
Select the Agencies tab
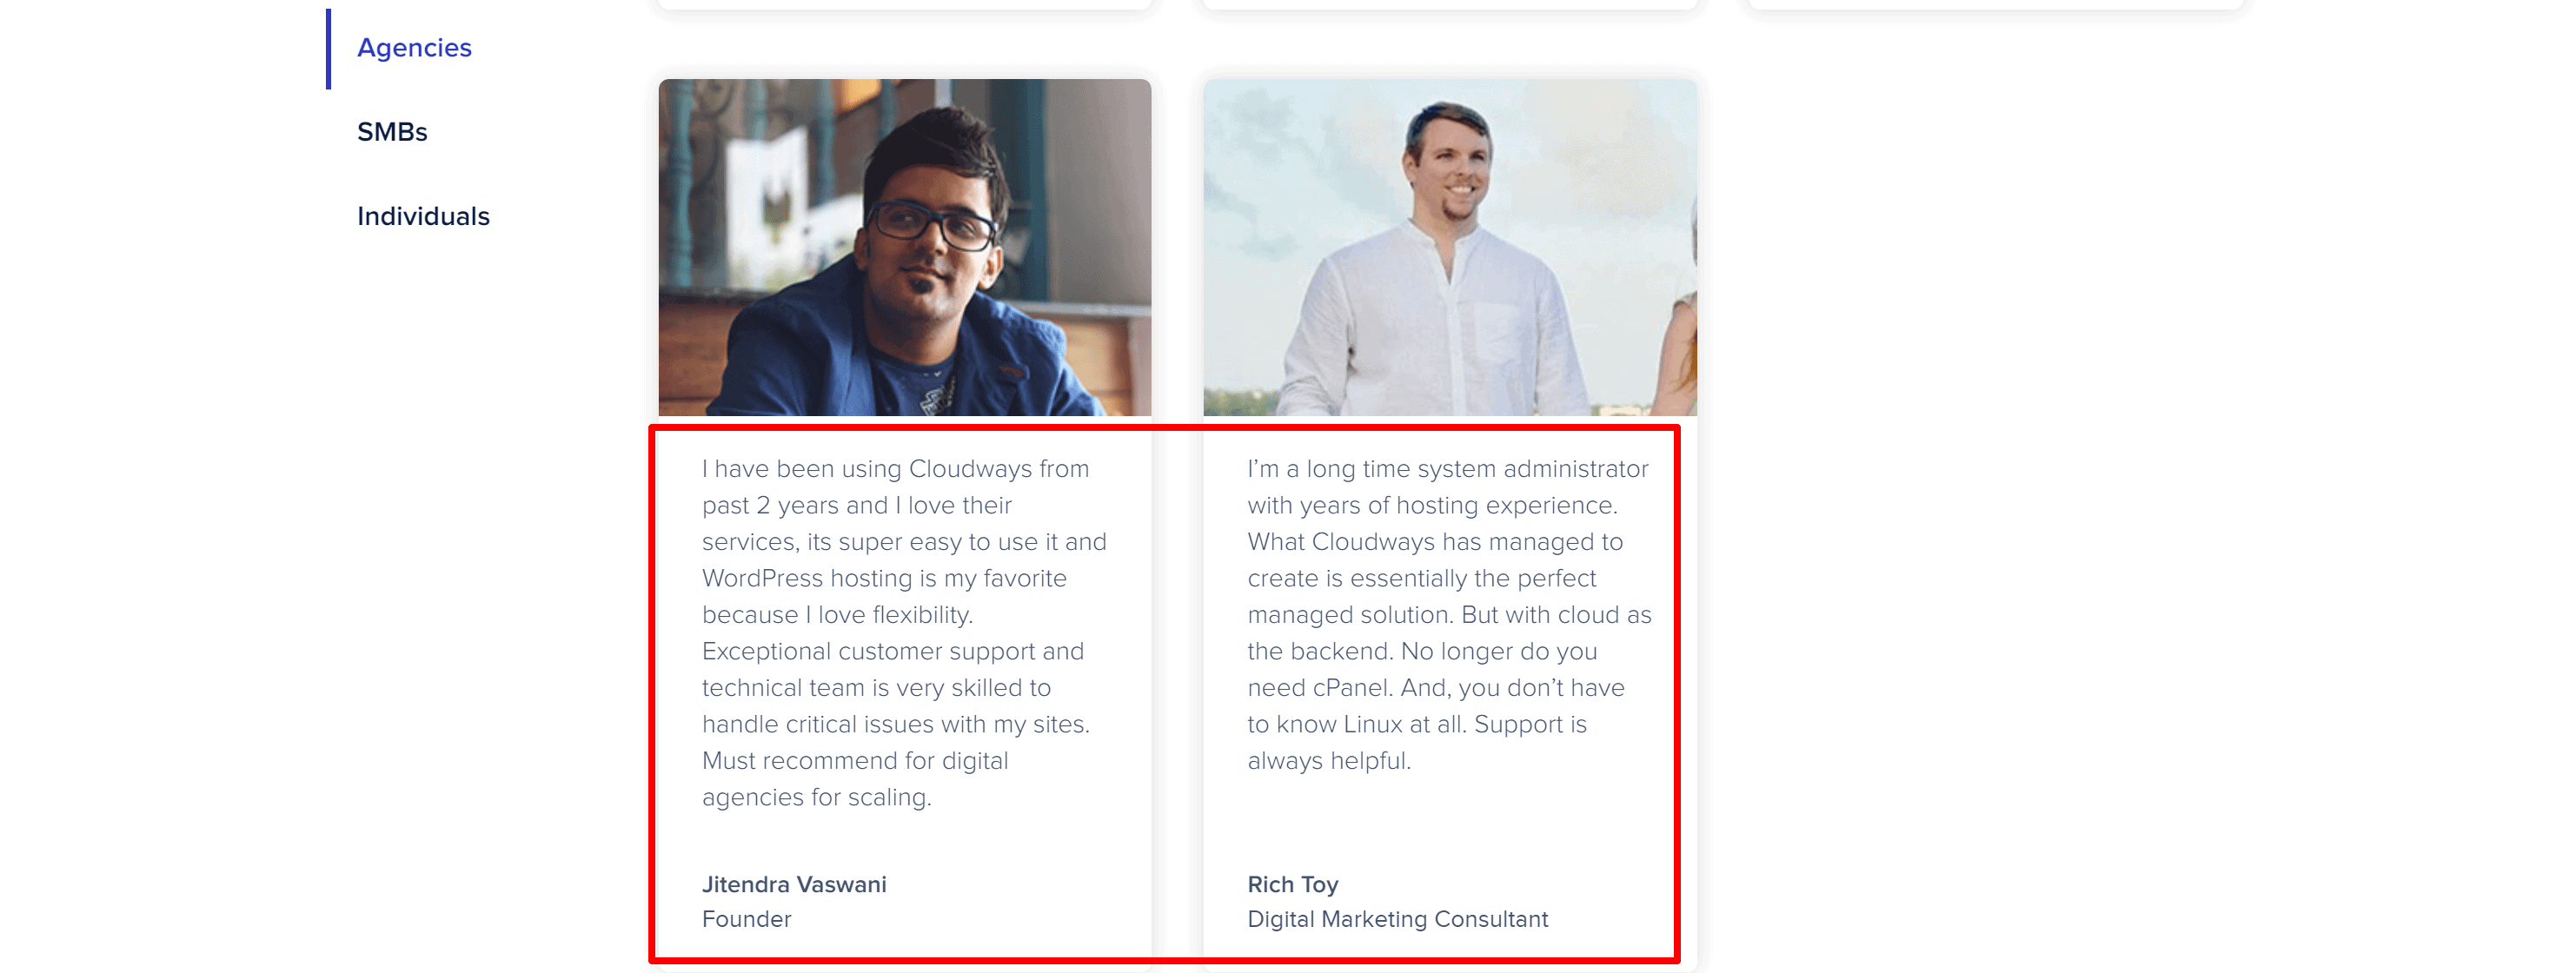pyautogui.click(x=414, y=48)
